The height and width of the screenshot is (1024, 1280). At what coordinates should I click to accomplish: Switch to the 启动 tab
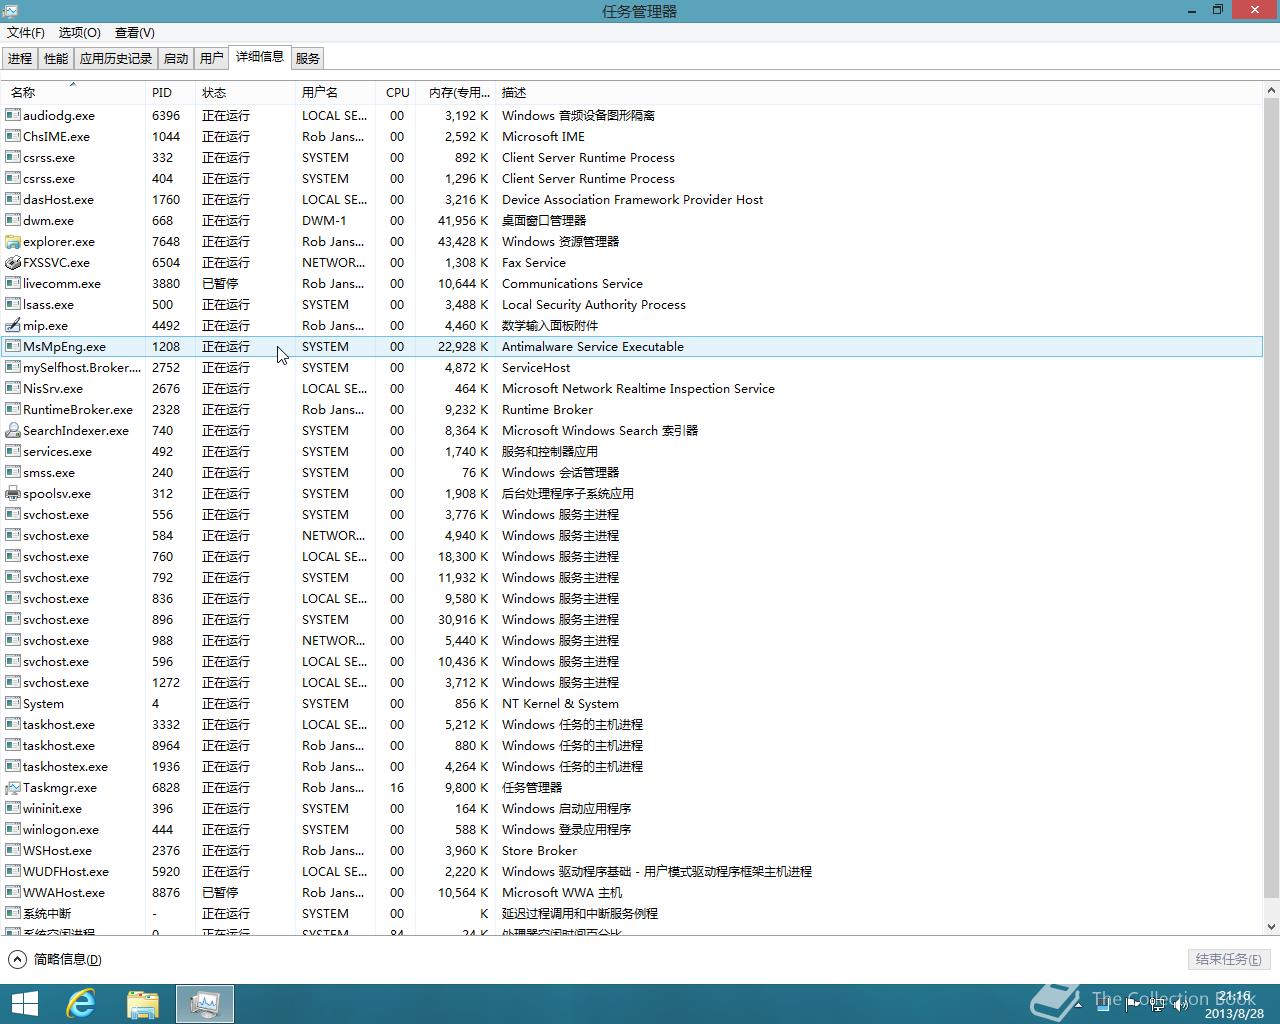(176, 58)
